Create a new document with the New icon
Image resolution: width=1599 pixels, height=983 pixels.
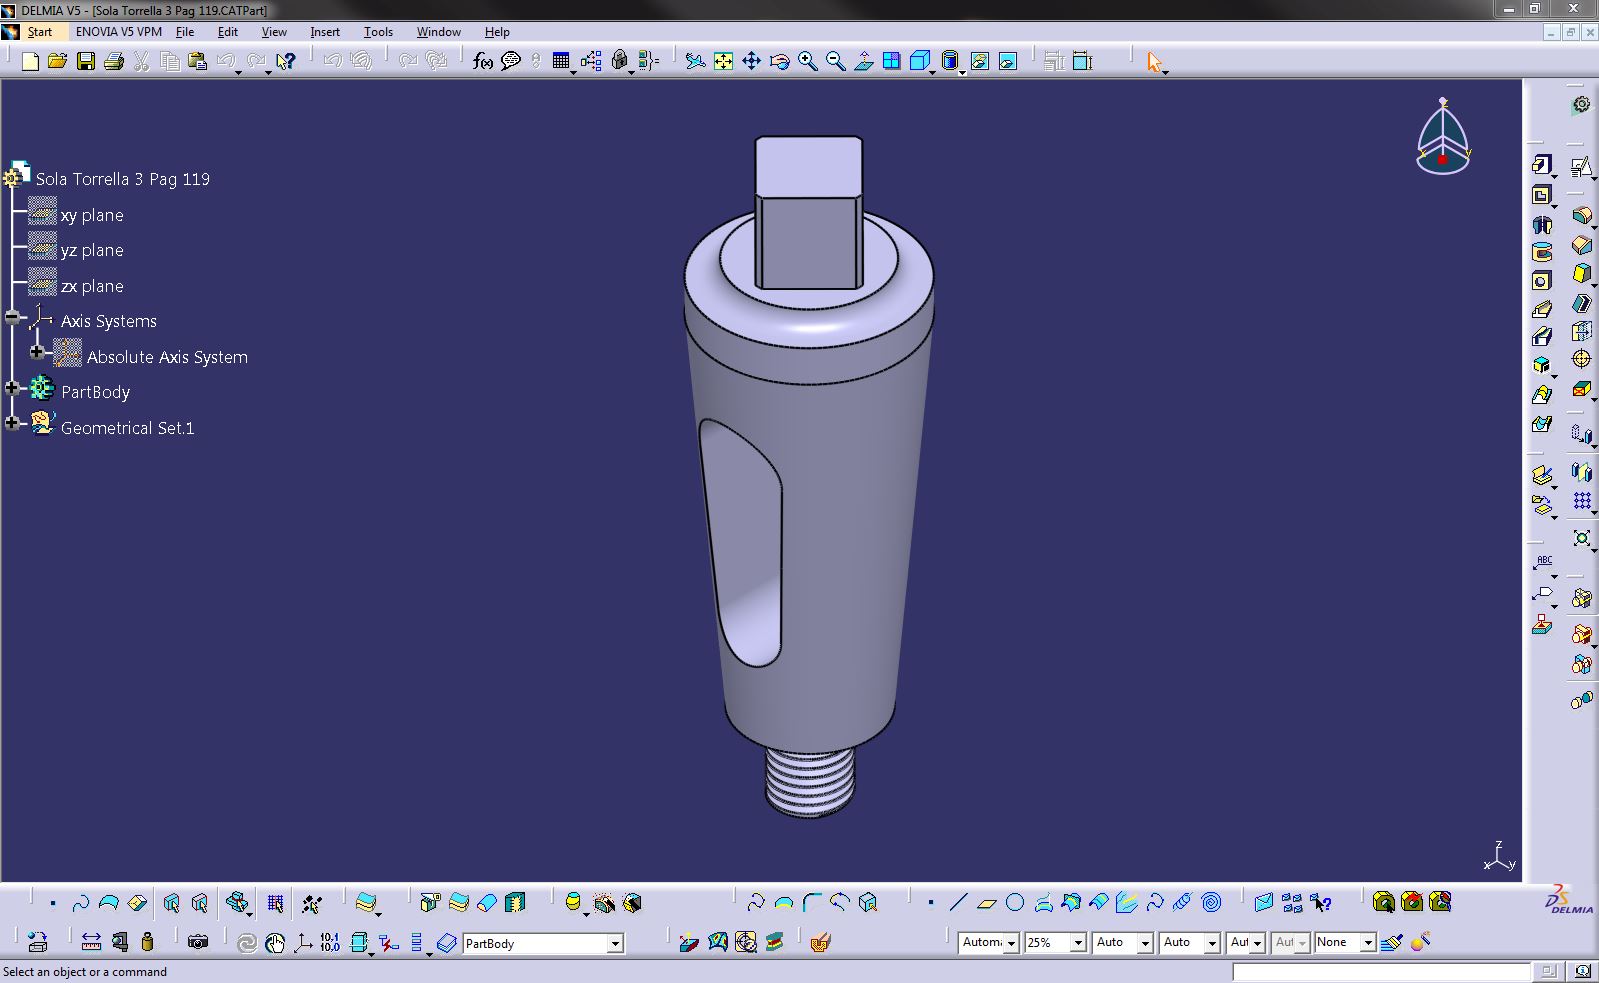[30, 62]
